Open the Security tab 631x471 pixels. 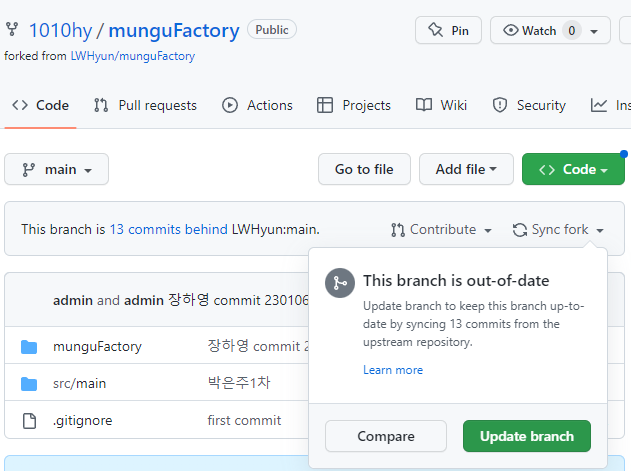(x=529, y=105)
